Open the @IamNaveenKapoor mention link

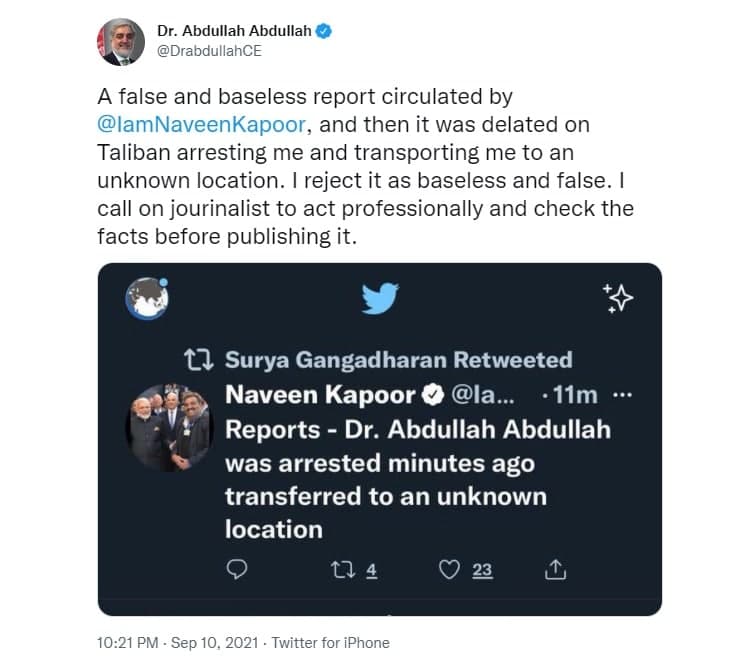(202, 124)
